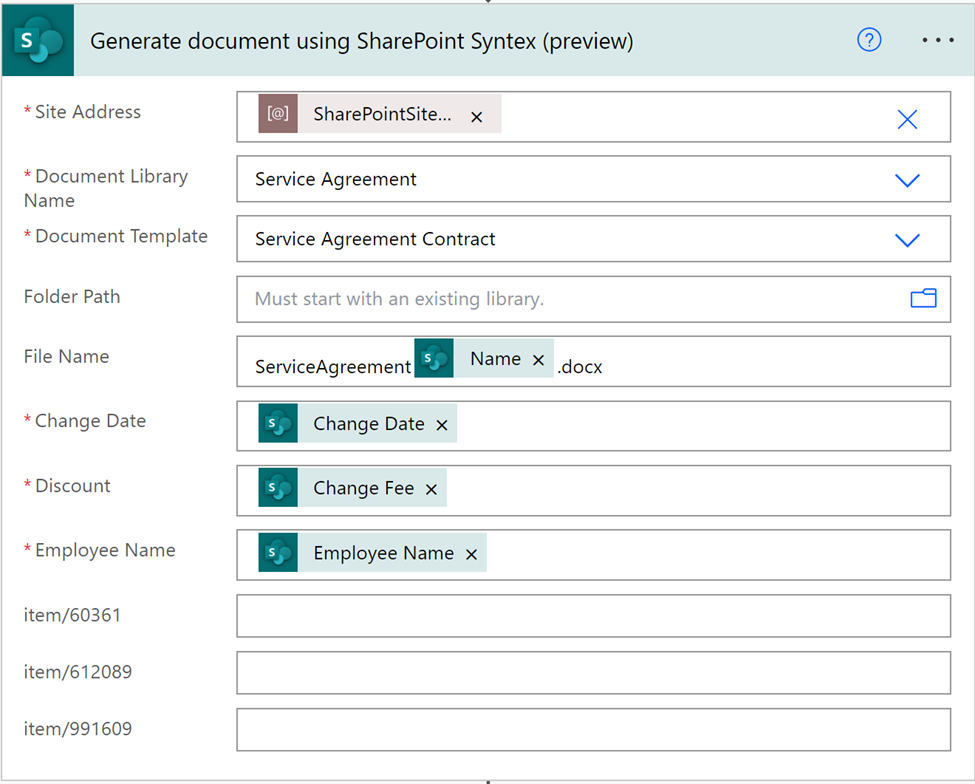The height and width of the screenshot is (784, 975).
Task: Select the Name dynamic content token
Action: [x=495, y=359]
